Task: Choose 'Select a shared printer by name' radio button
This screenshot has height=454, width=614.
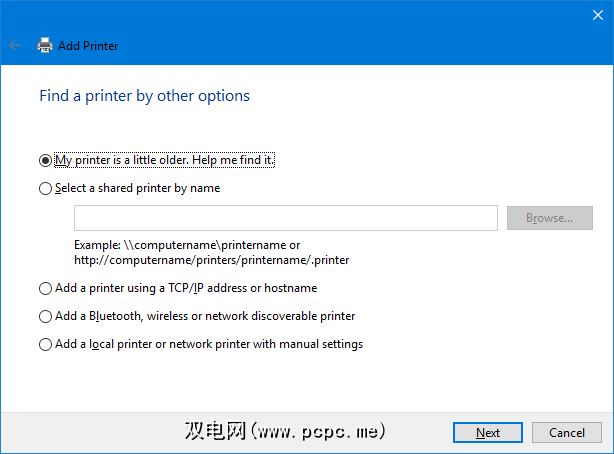Action: pos(45,188)
